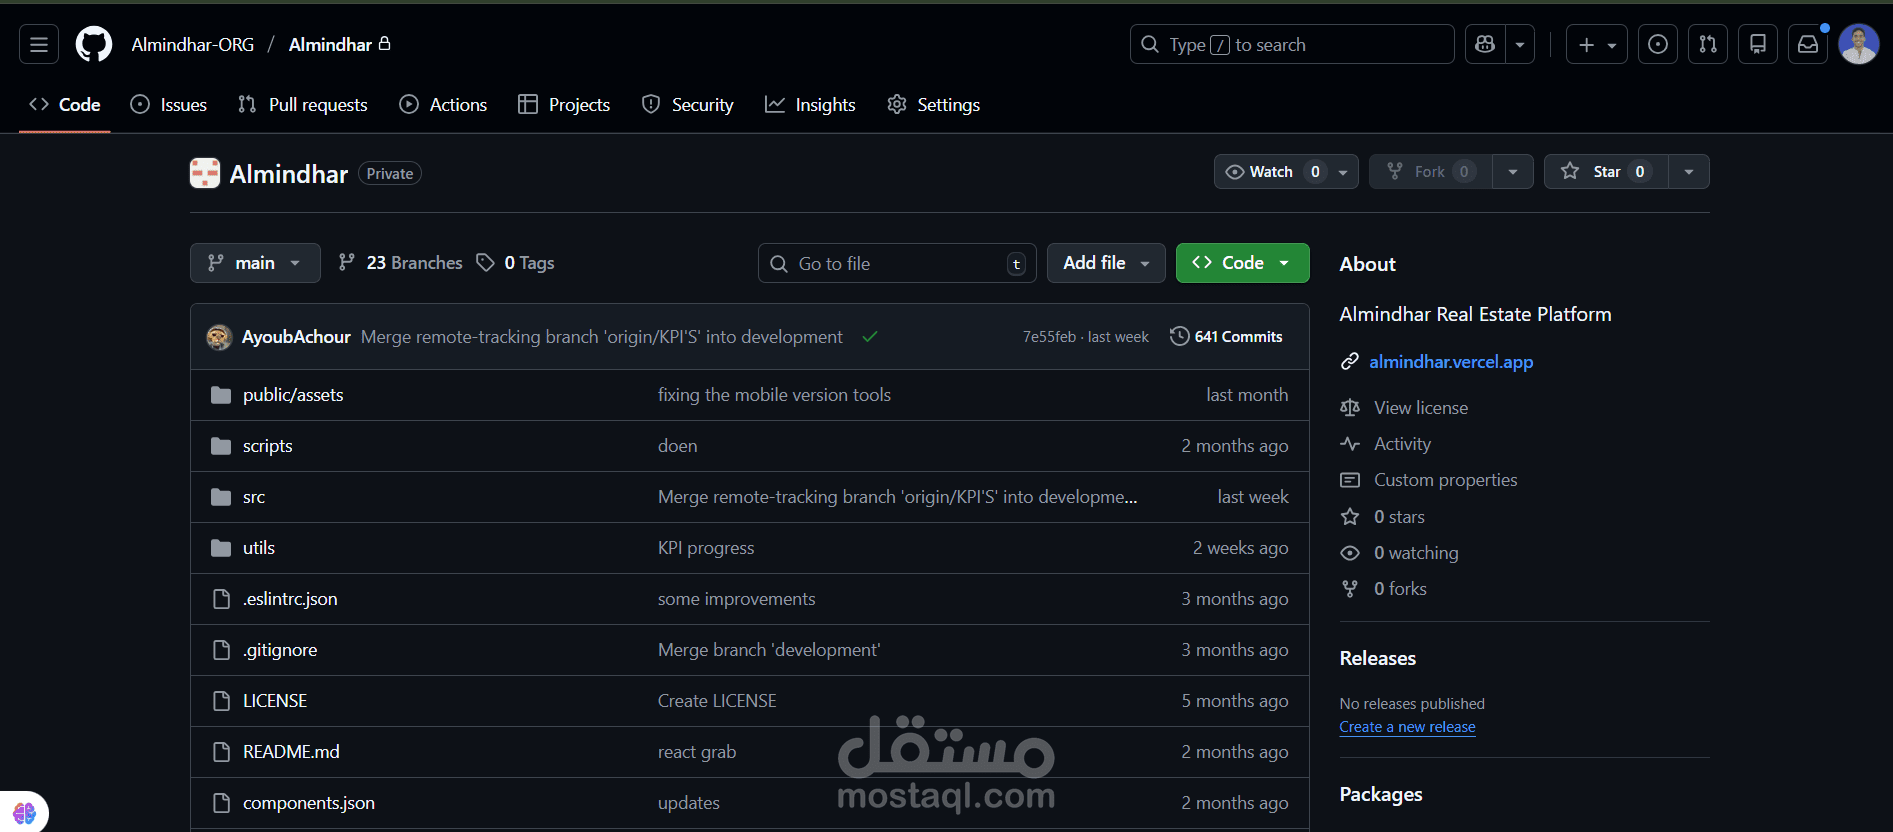Open the public/assets folder
The height and width of the screenshot is (832, 1893).
tap(293, 395)
